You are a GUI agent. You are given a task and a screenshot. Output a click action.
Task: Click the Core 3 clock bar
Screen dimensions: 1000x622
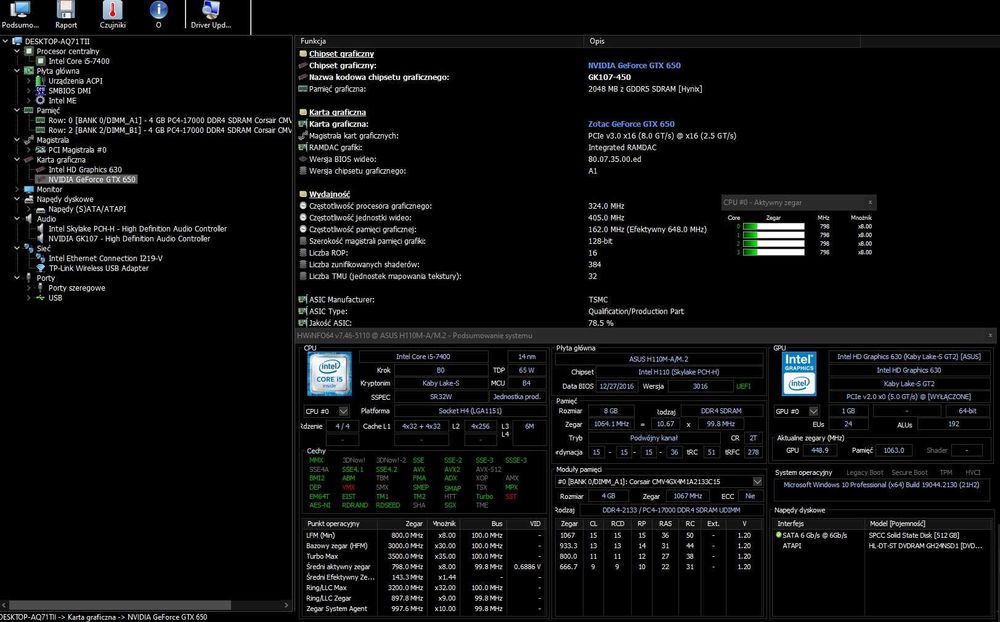click(774, 252)
